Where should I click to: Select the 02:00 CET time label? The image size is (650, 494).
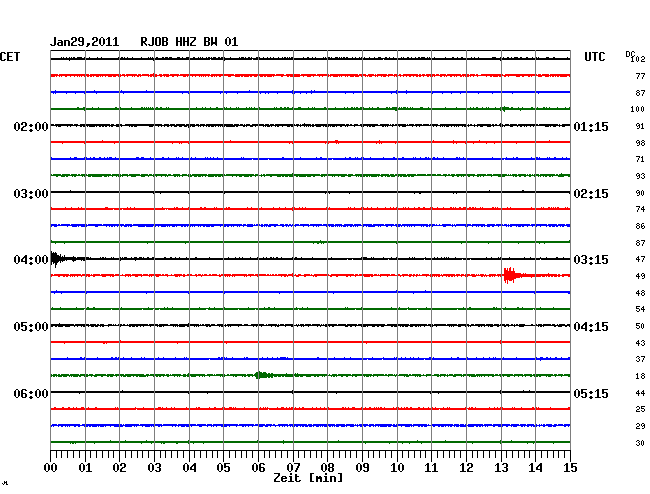pyautogui.click(x=31, y=126)
